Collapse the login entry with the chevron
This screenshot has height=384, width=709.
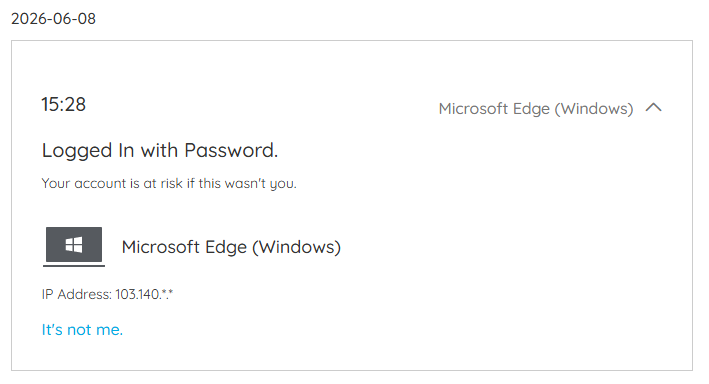click(x=653, y=108)
